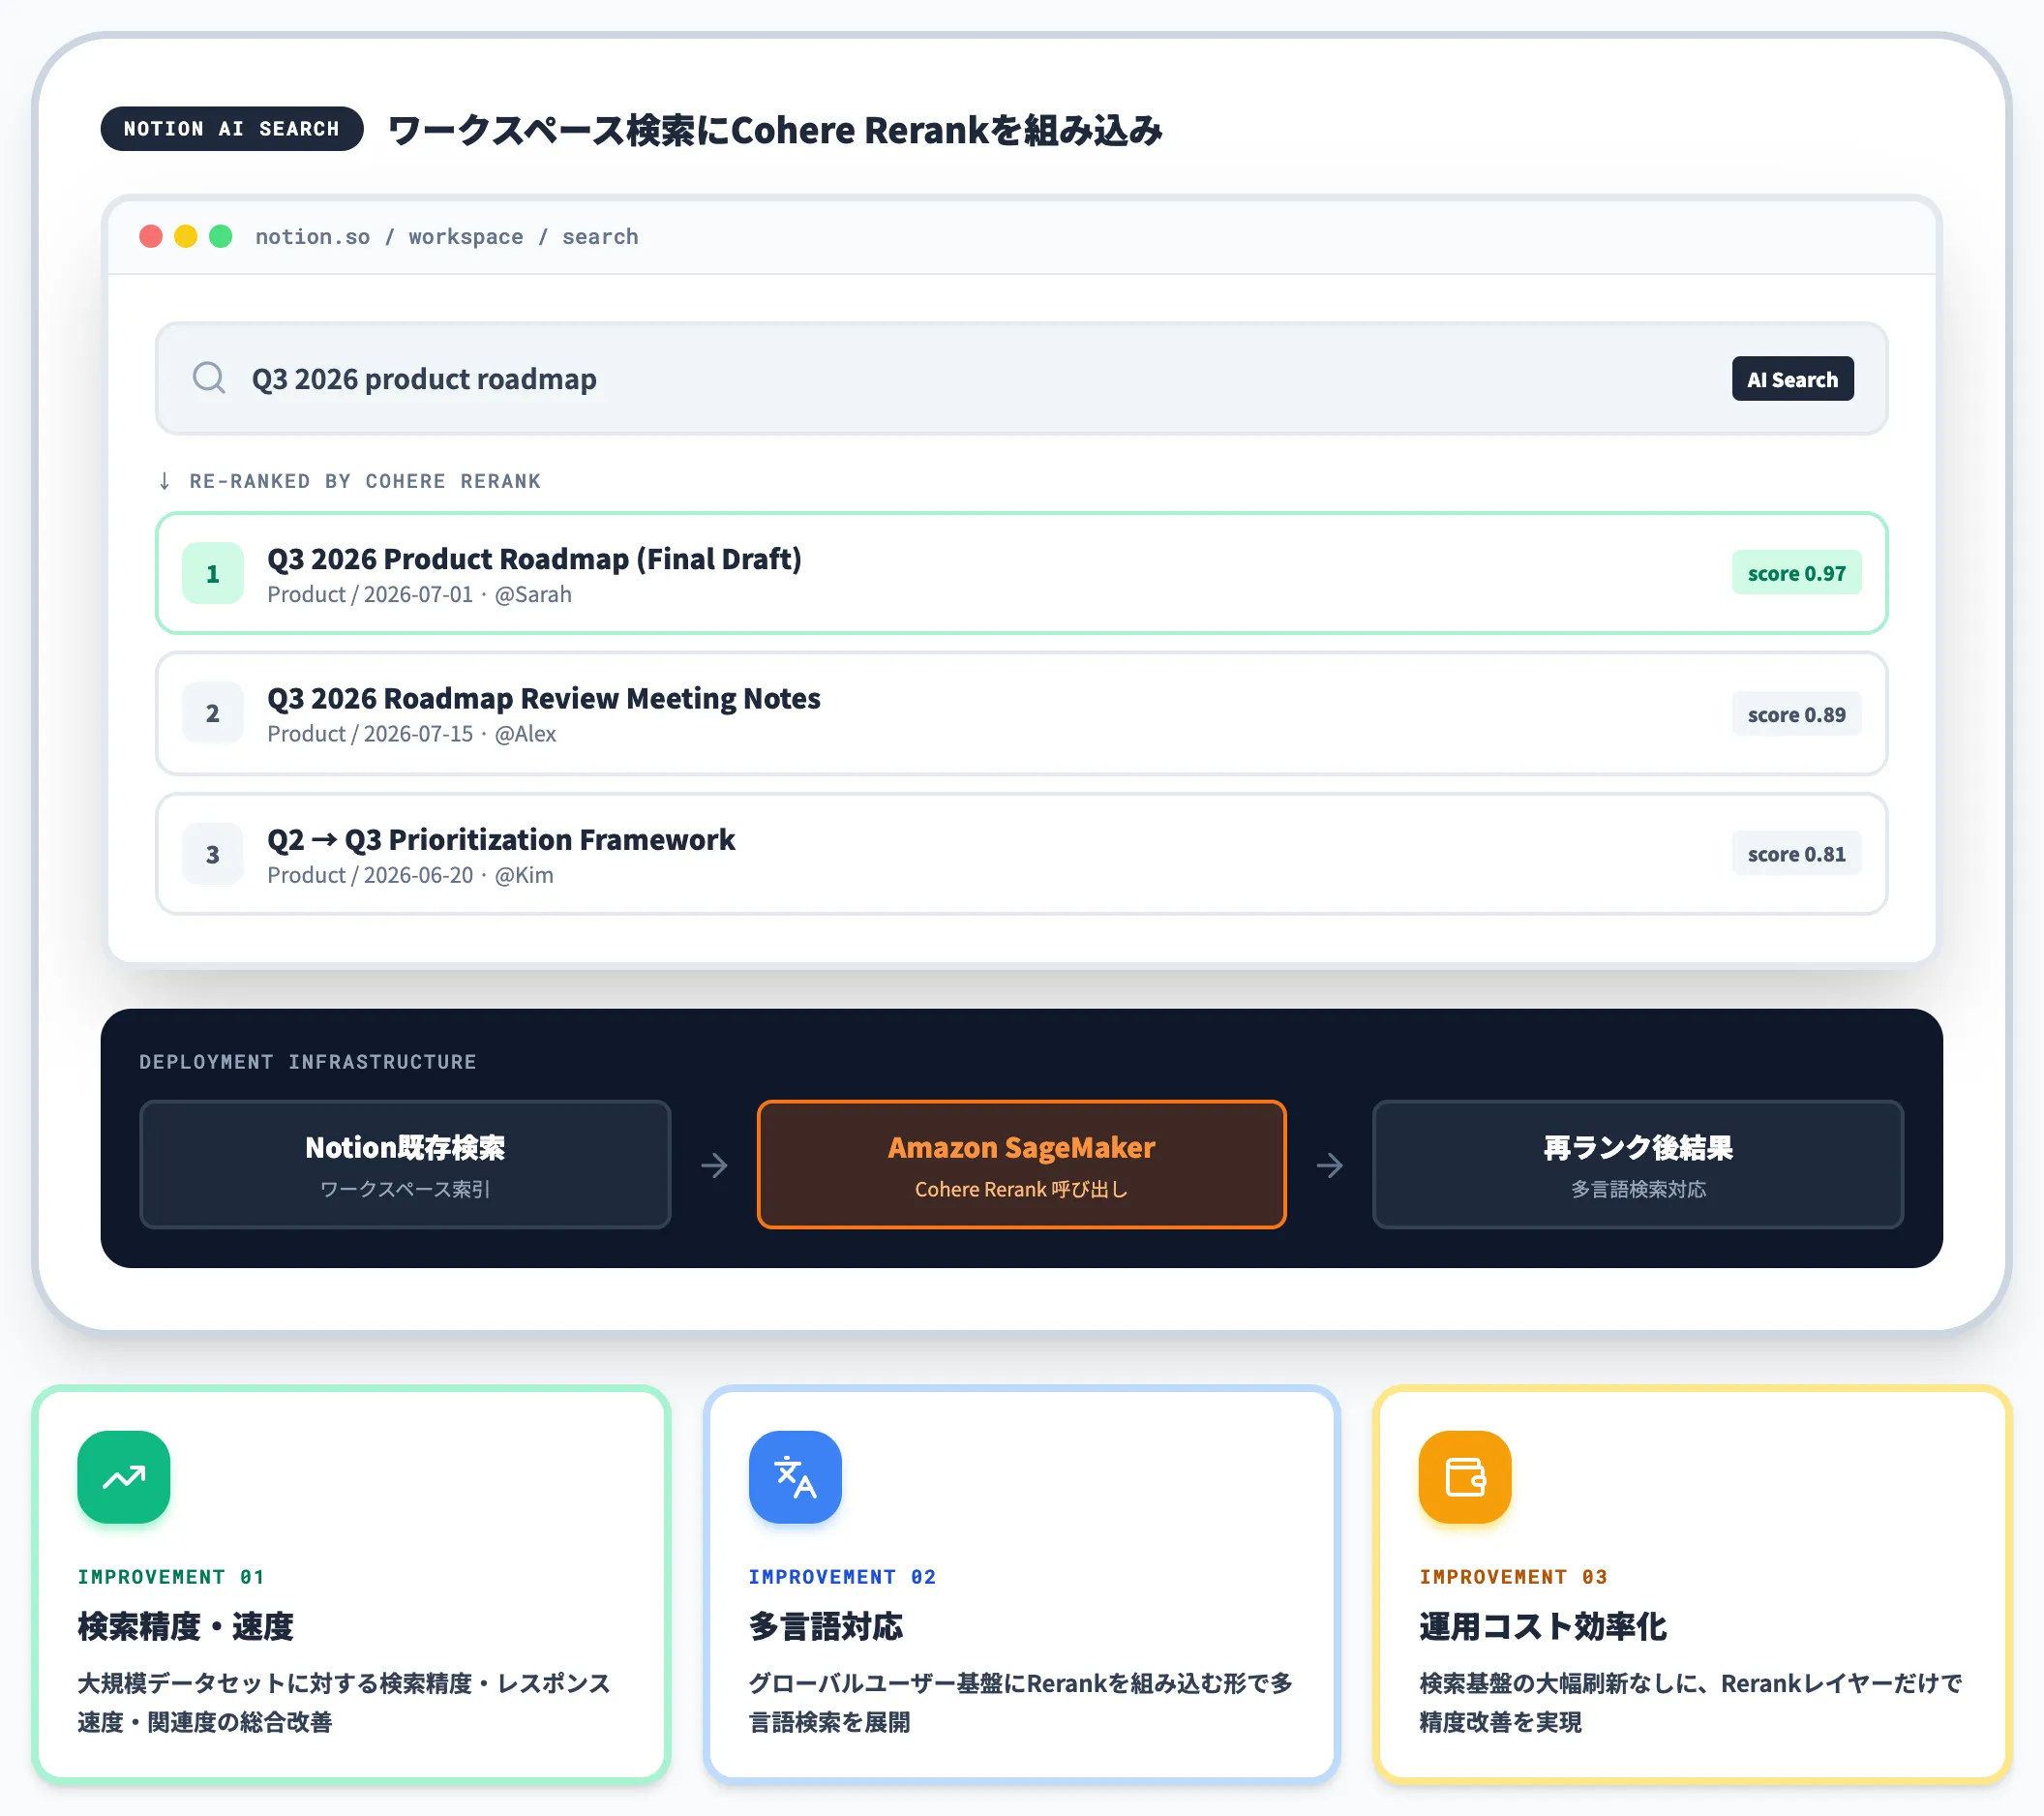The height and width of the screenshot is (1816, 2044).
Task: Select the Amazon SageMaker pipeline box
Action: [x=1022, y=1165]
